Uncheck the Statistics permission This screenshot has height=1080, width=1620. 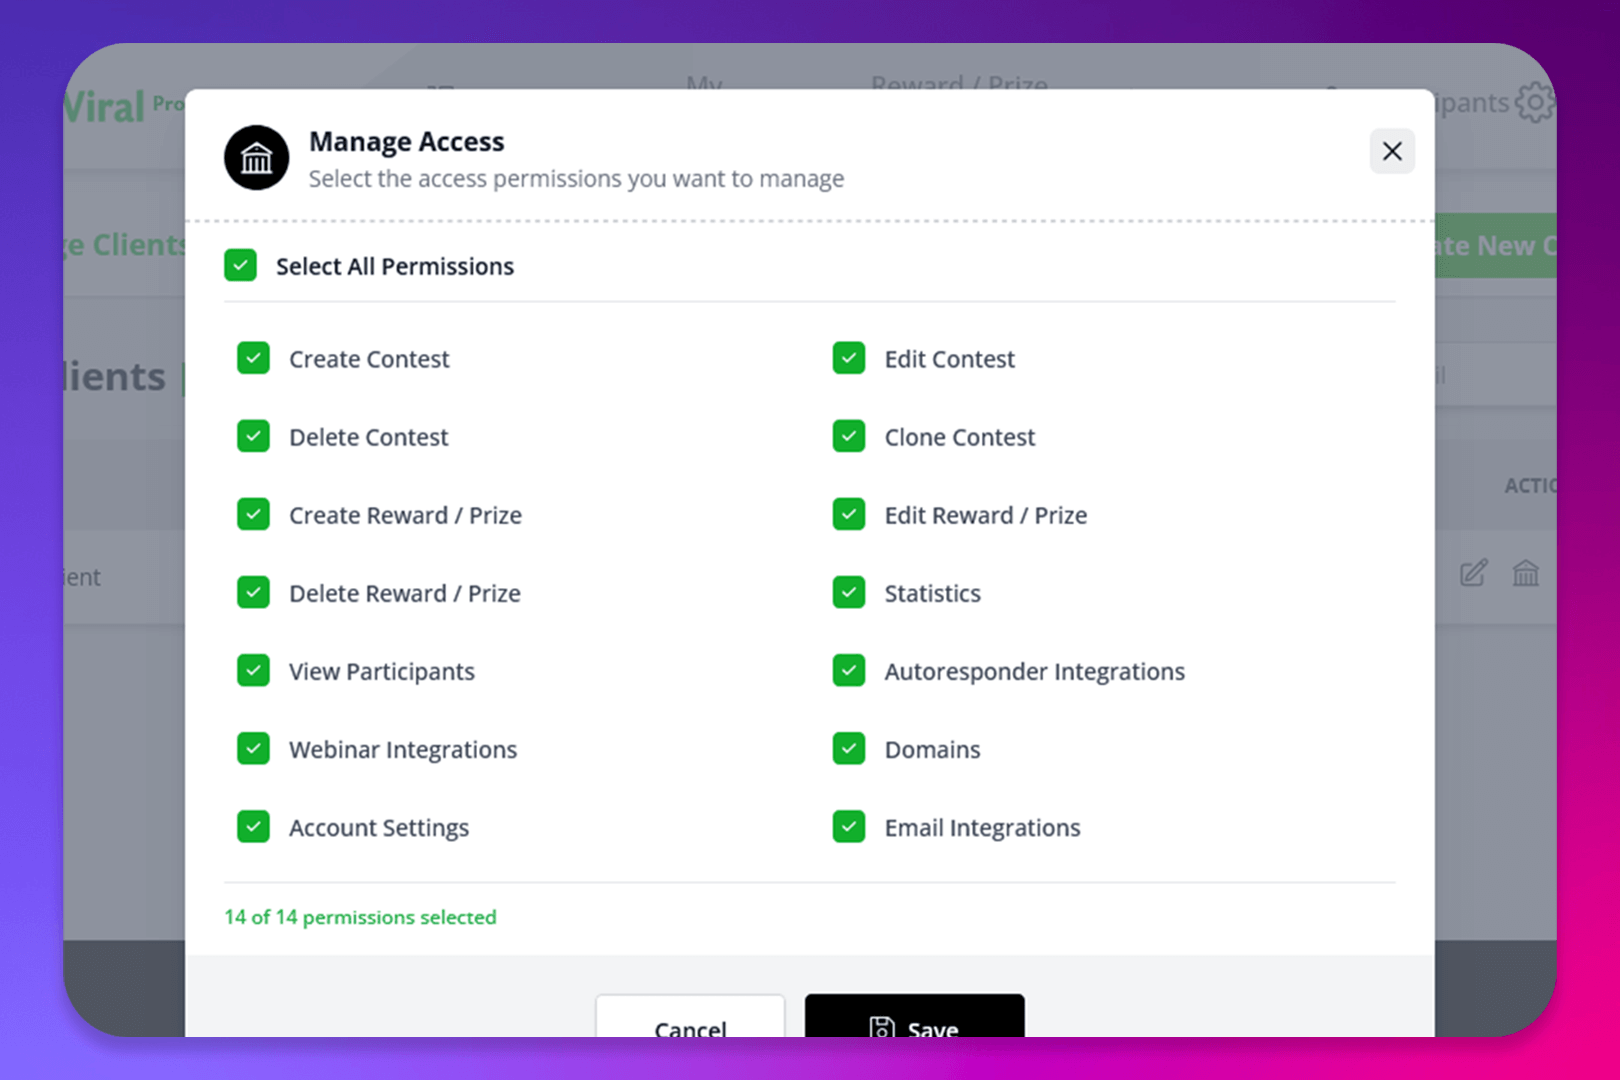[849, 592]
